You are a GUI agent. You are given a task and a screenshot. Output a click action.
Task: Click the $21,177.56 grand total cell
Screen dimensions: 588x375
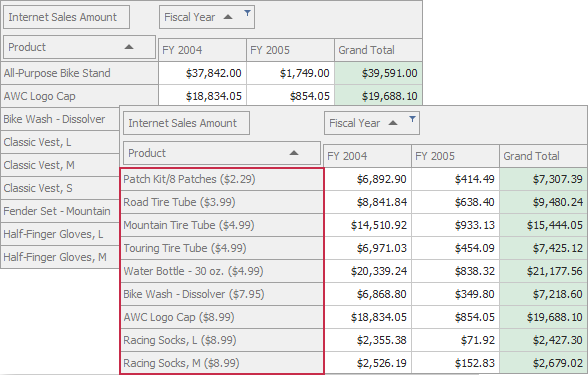[x=543, y=271]
